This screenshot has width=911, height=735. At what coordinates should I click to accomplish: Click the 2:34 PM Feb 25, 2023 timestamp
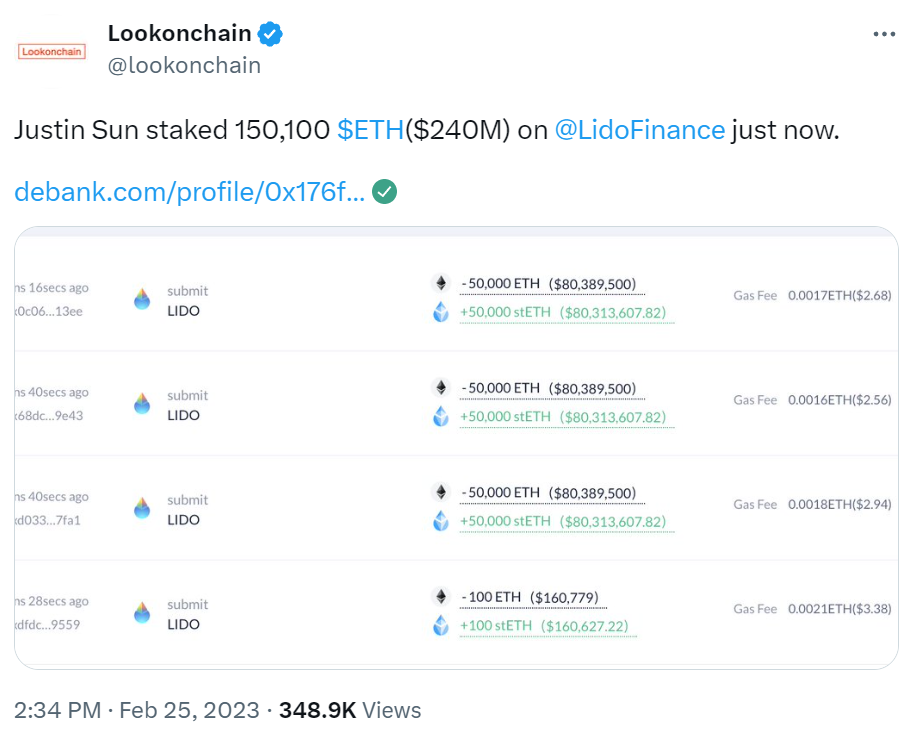pos(137,710)
